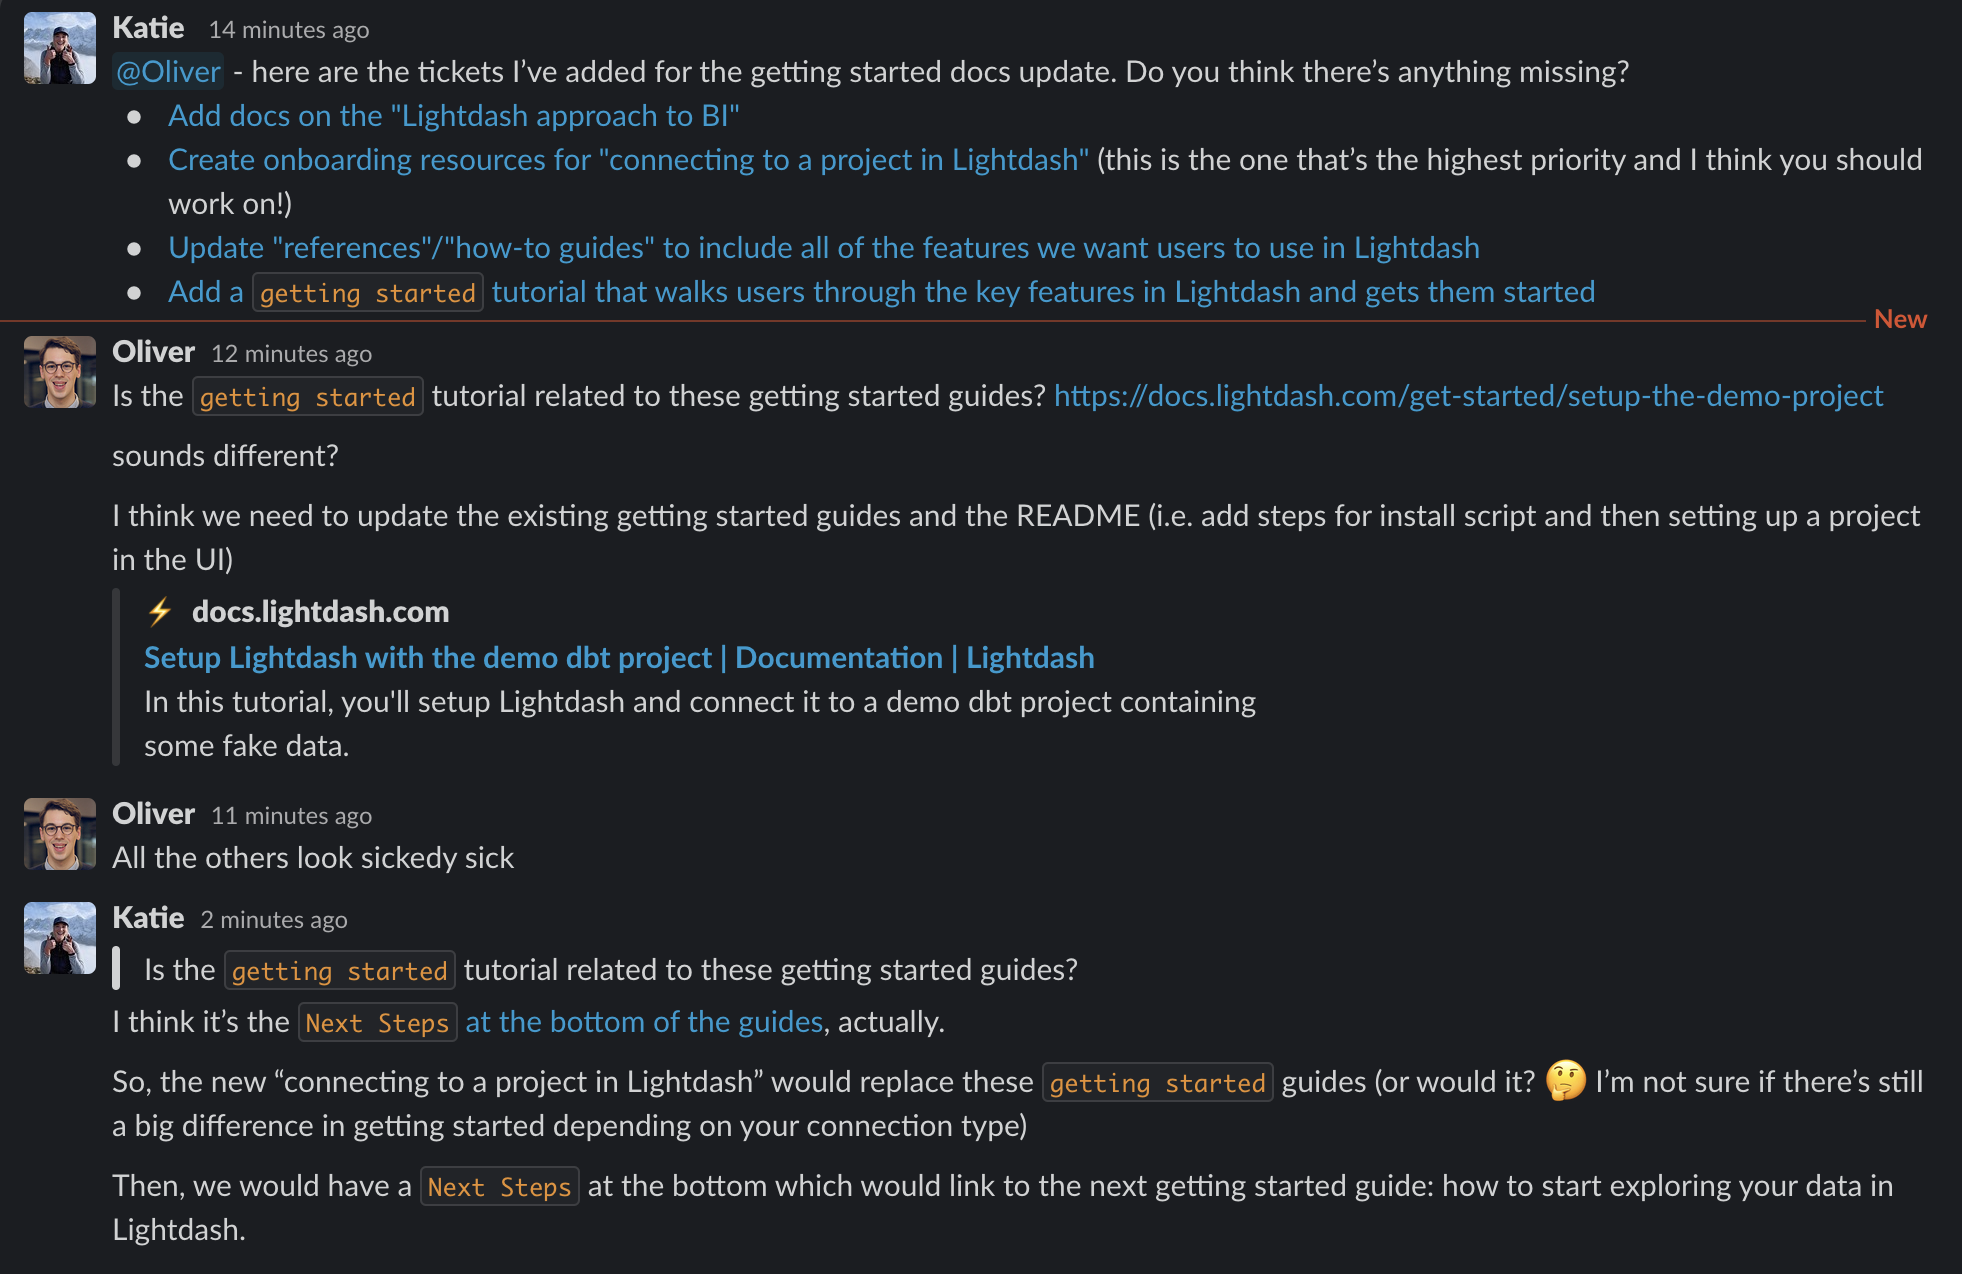Open Oliver's avatar beside the sickedy sick message
Viewport: 1962px width, 1274px height.
click(58, 833)
